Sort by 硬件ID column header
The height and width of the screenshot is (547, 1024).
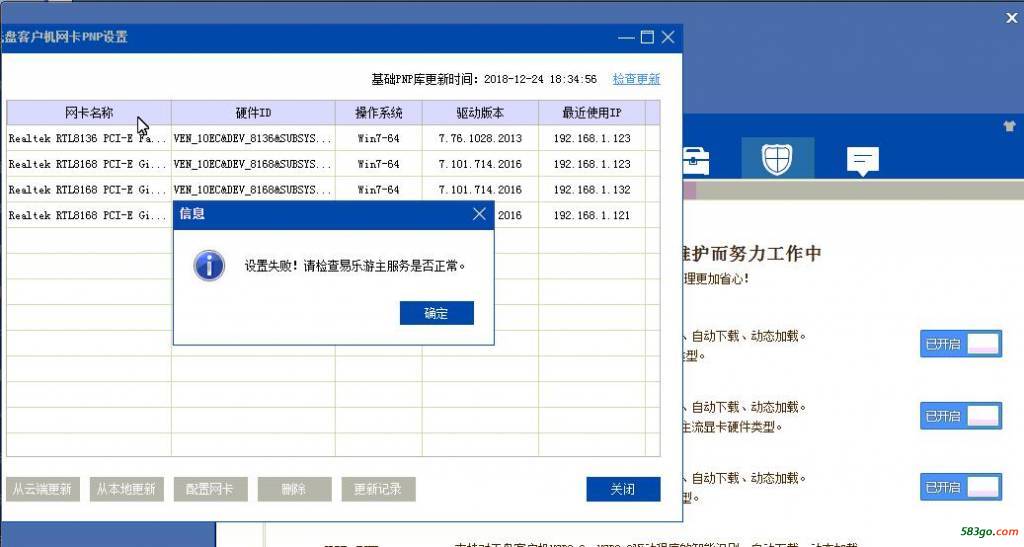point(253,112)
